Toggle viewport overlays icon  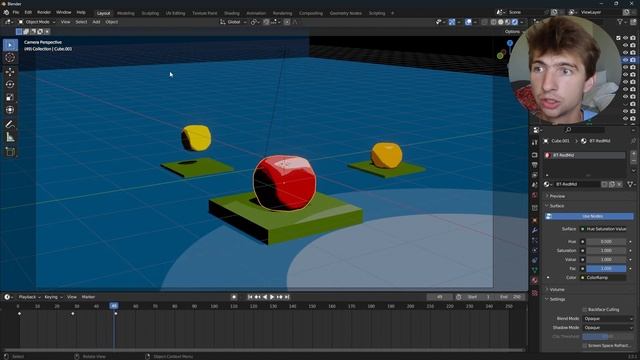(x=468, y=22)
